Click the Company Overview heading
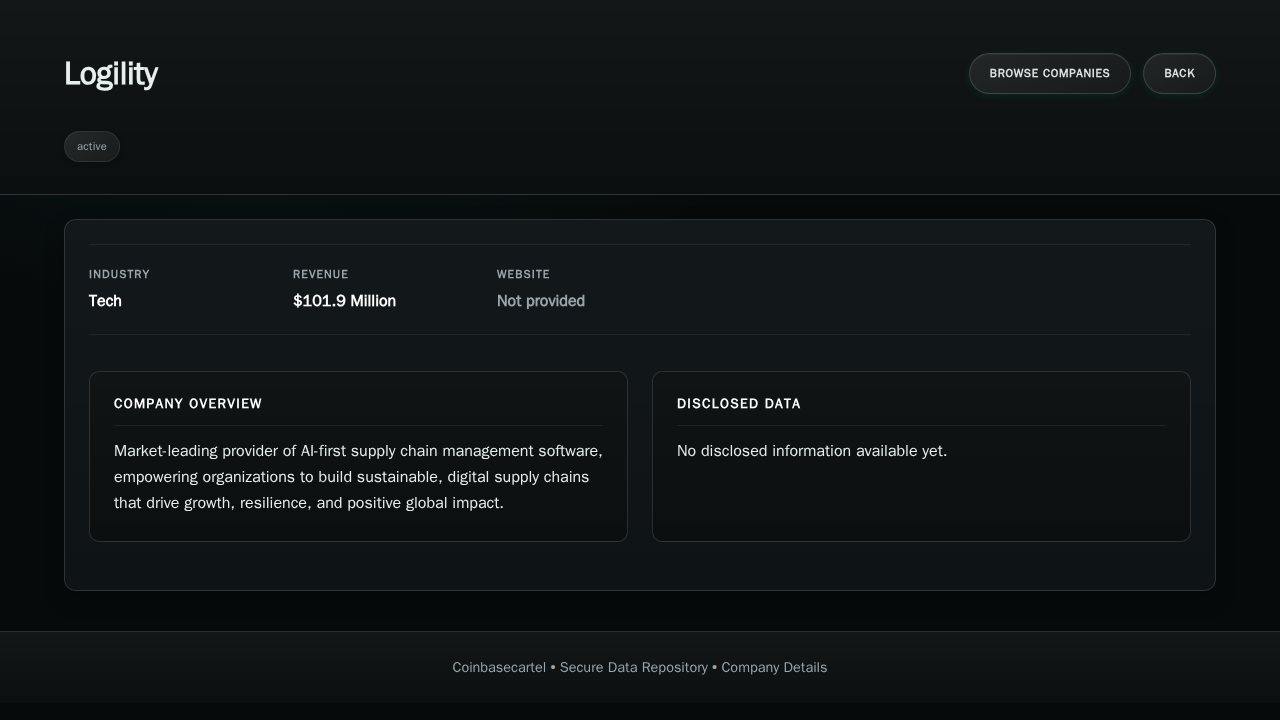1280x720 pixels. coord(188,404)
